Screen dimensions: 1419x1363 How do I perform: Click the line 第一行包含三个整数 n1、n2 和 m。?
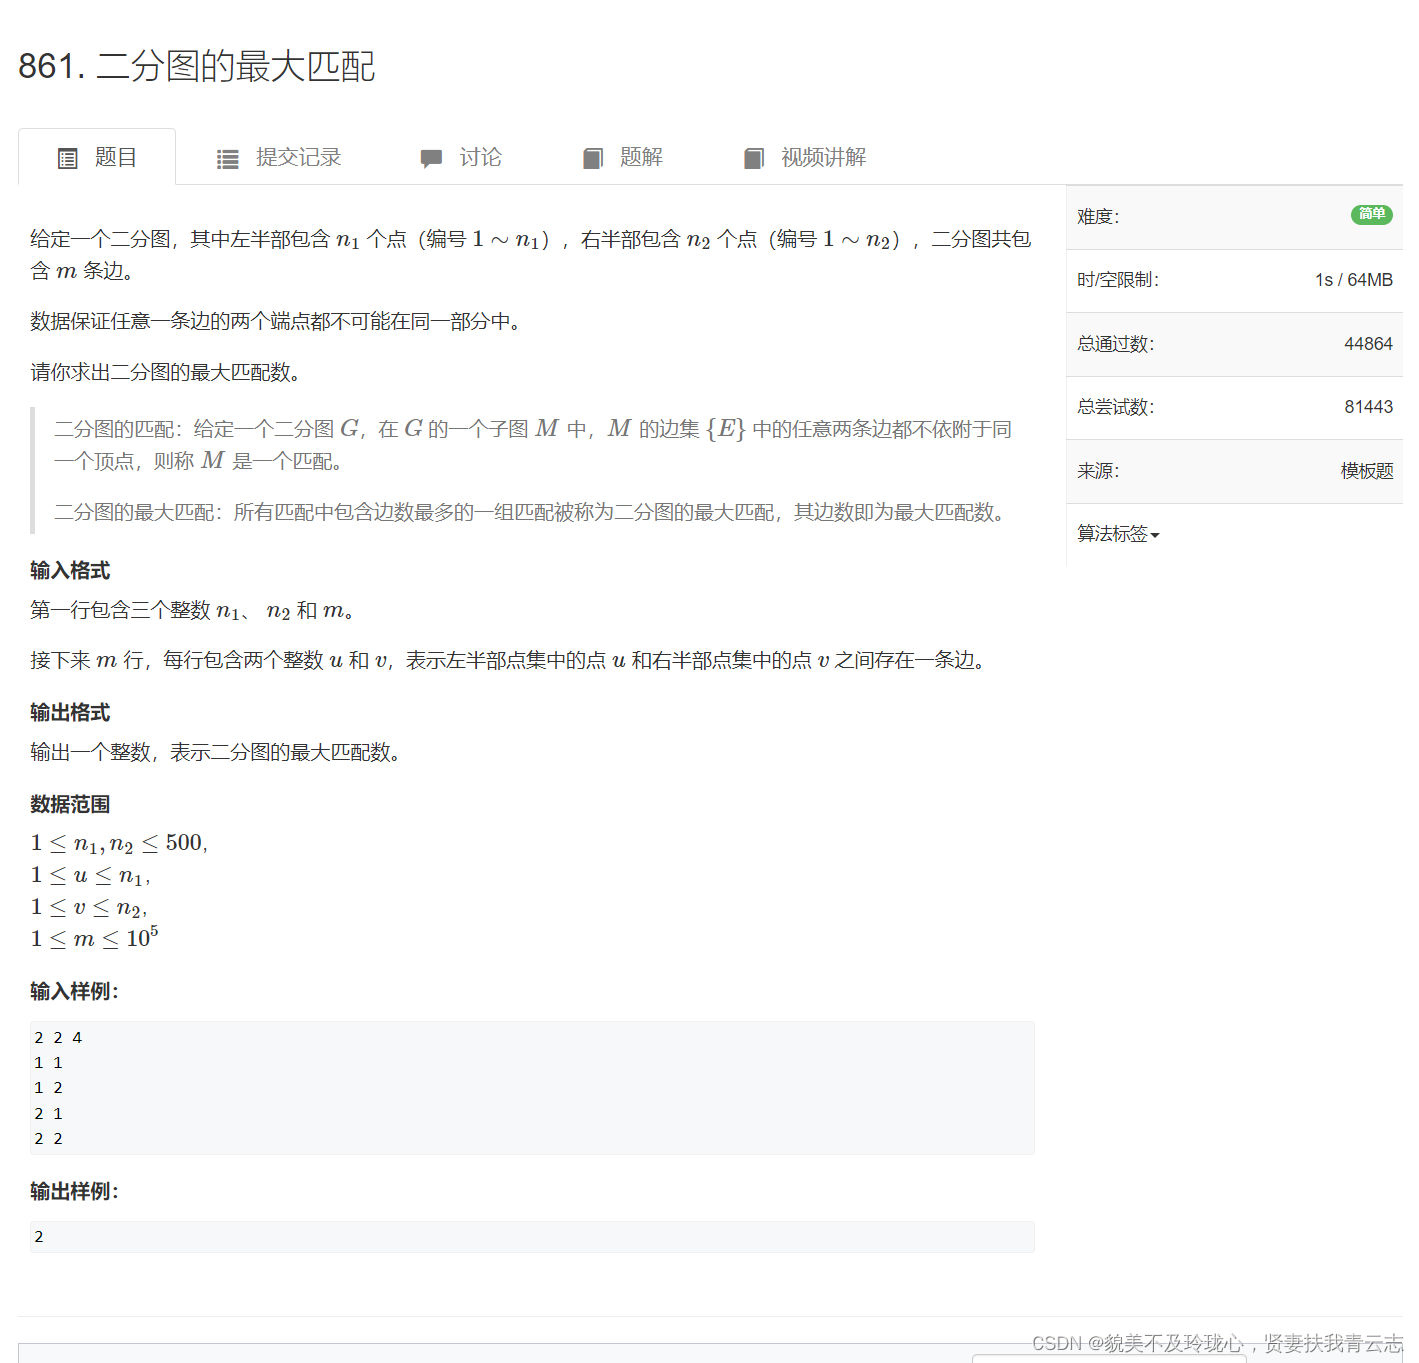(195, 611)
